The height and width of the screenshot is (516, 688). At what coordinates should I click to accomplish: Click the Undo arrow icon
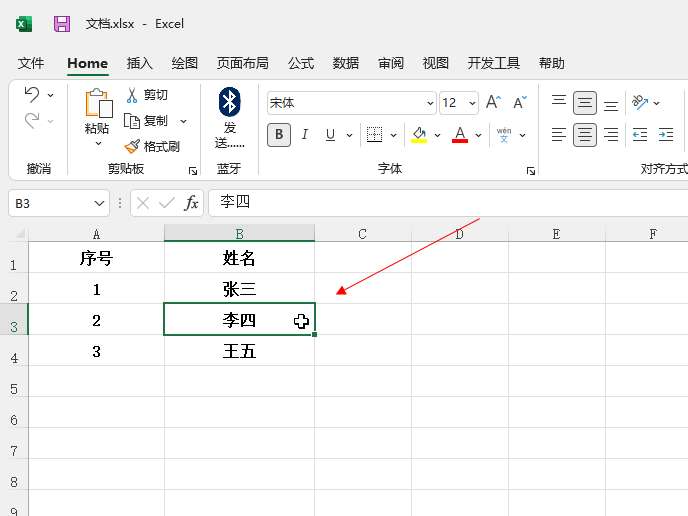click(x=32, y=95)
